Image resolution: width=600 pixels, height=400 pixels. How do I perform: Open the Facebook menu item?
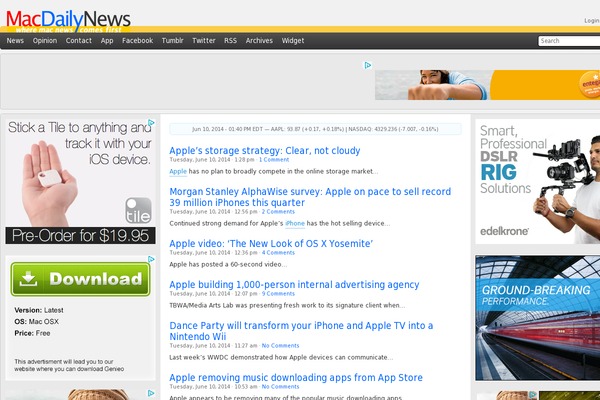coord(137,41)
